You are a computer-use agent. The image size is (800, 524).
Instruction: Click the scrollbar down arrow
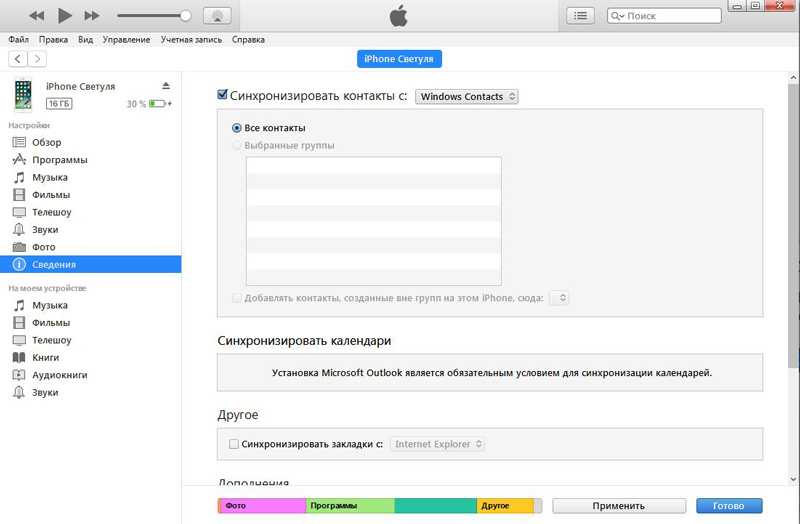[793, 479]
